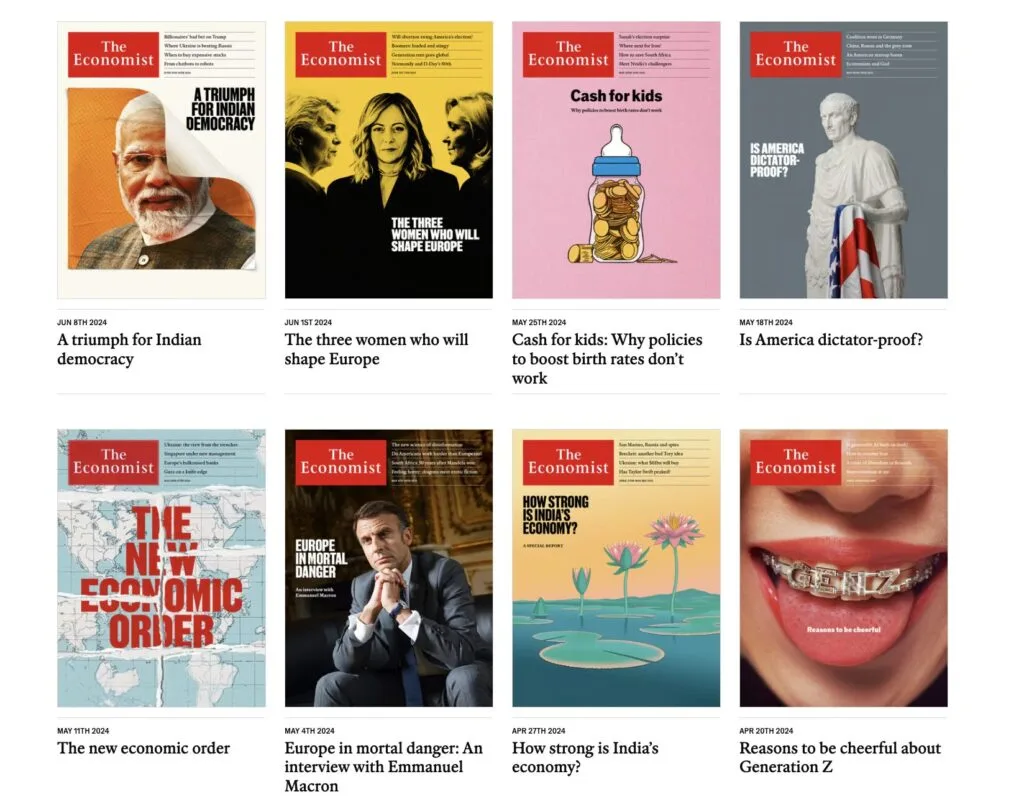
Task: Click the 'A triumph for Indian democracy' headline
Action: 129,349
